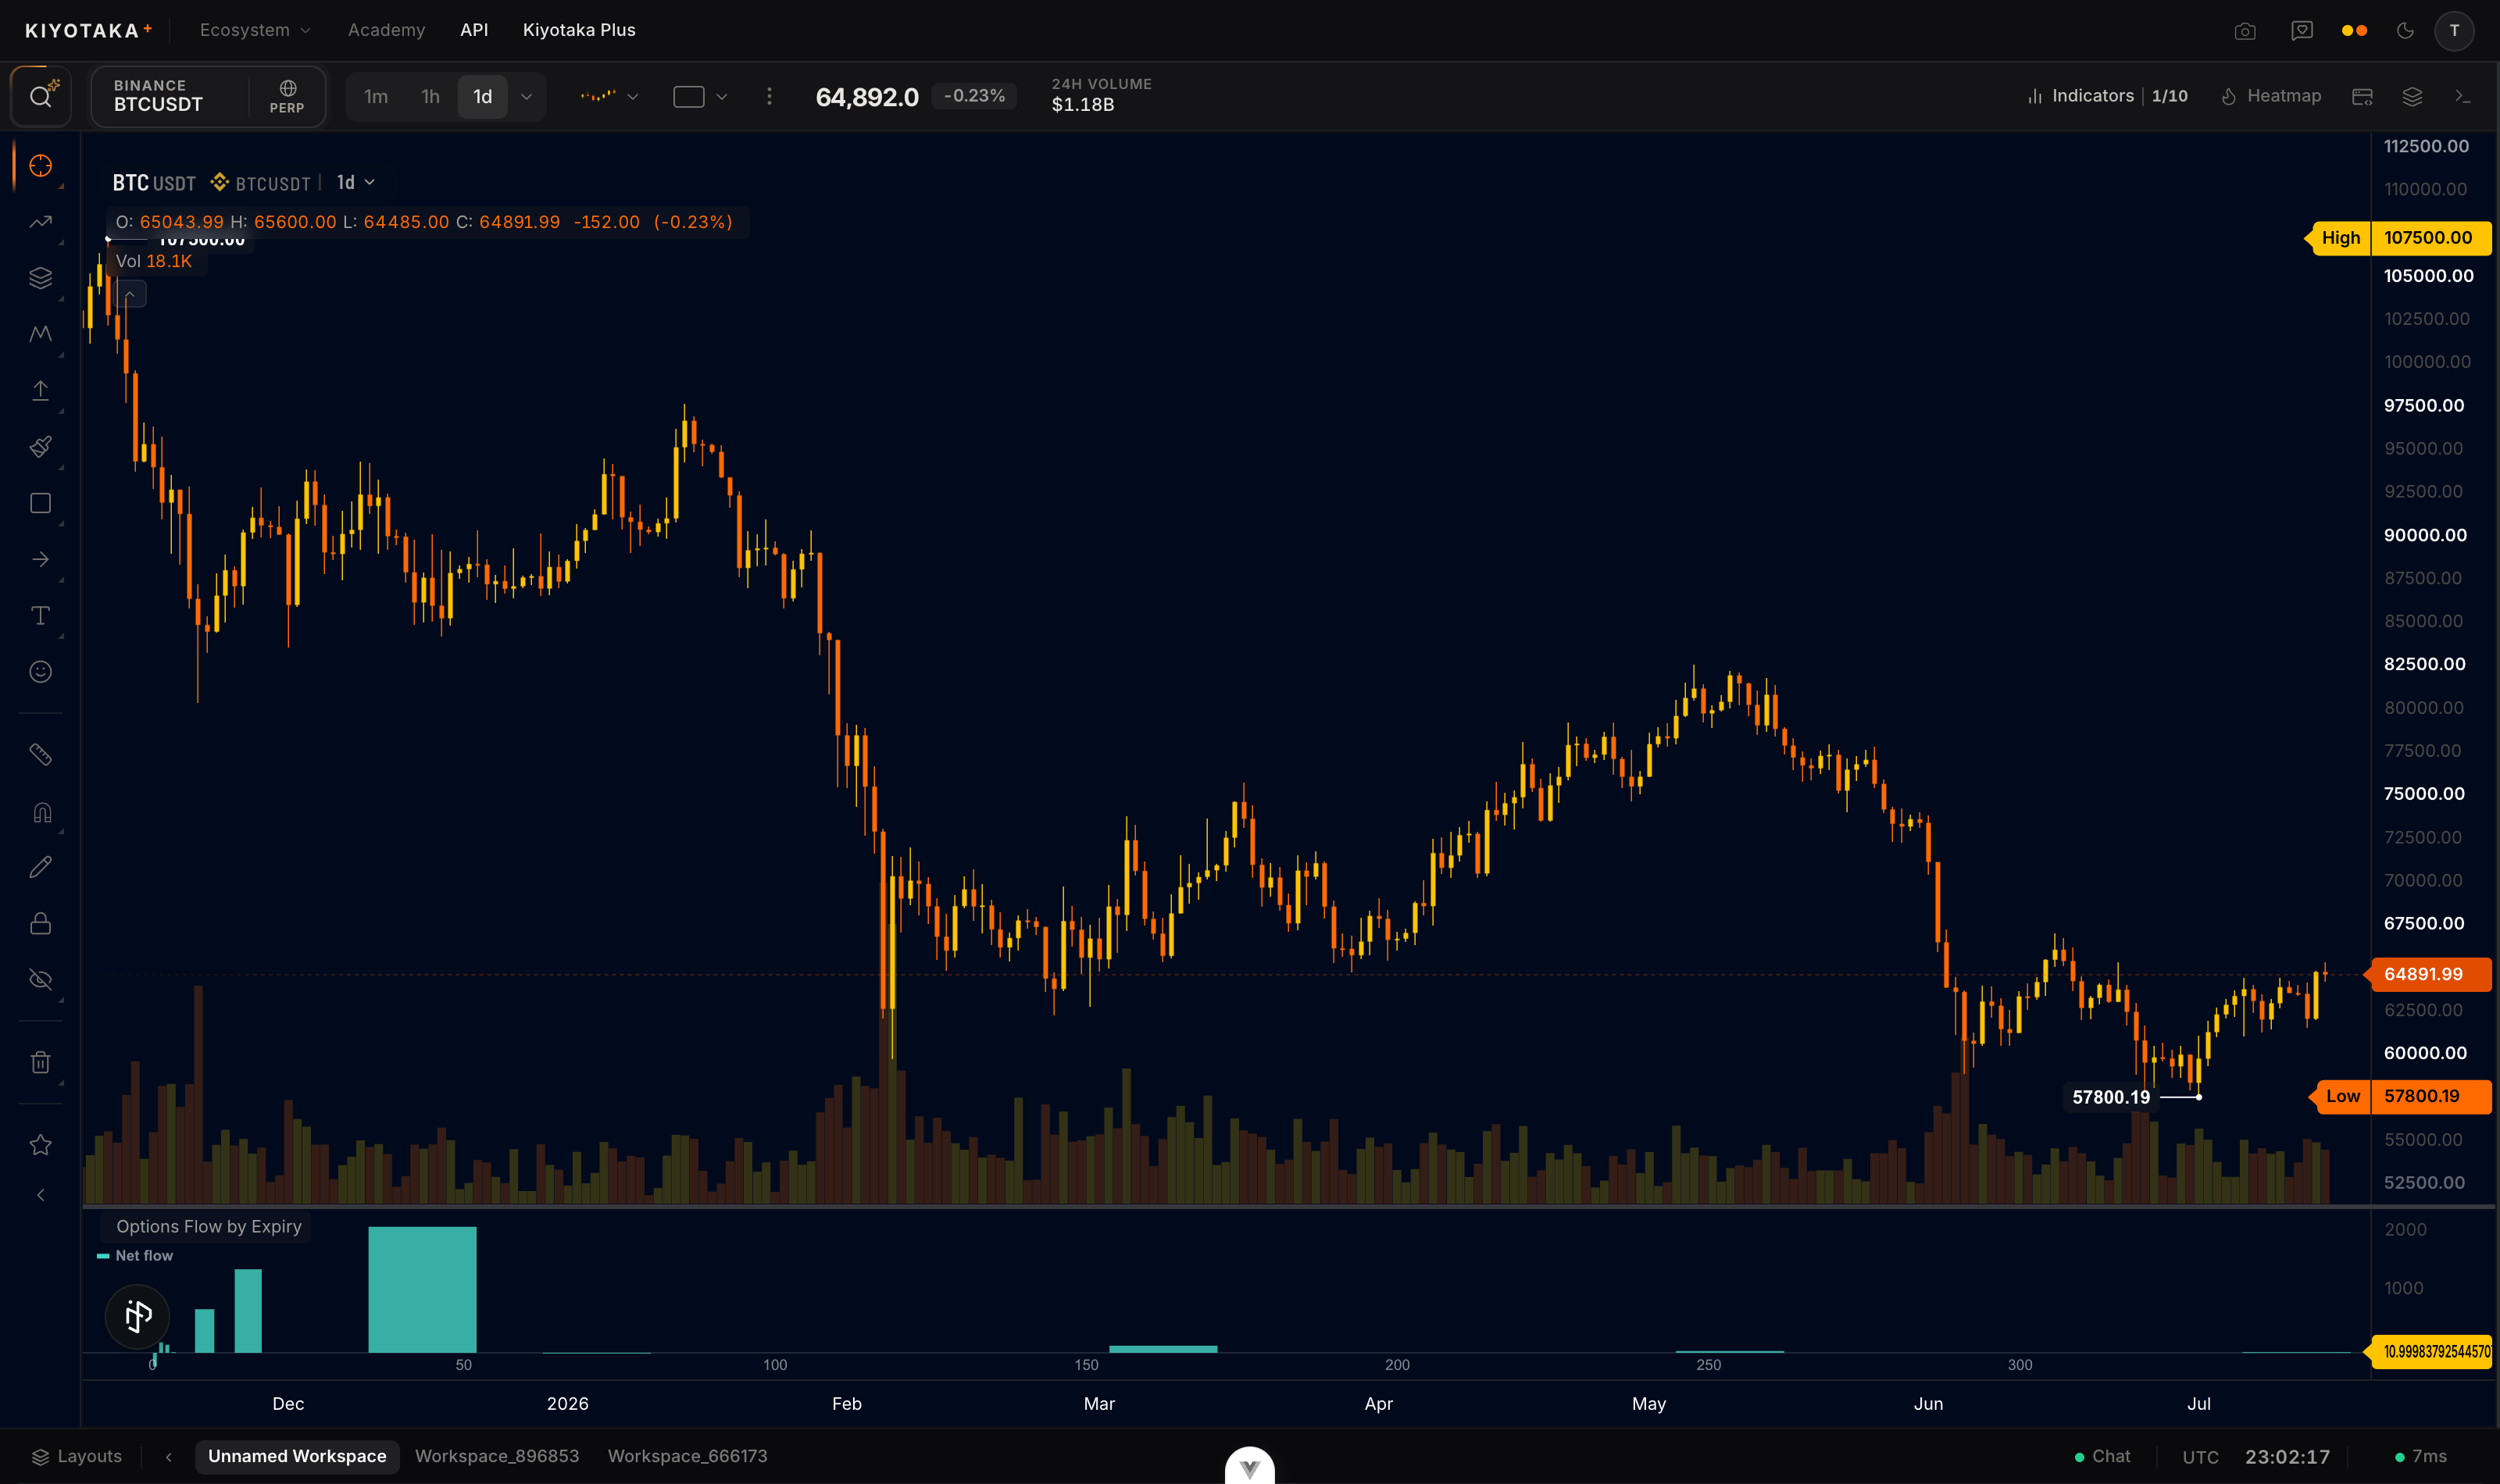Select the pattern zigzag drawing tool
This screenshot has width=2500, height=1484.
pyautogui.click(x=40, y=334)
